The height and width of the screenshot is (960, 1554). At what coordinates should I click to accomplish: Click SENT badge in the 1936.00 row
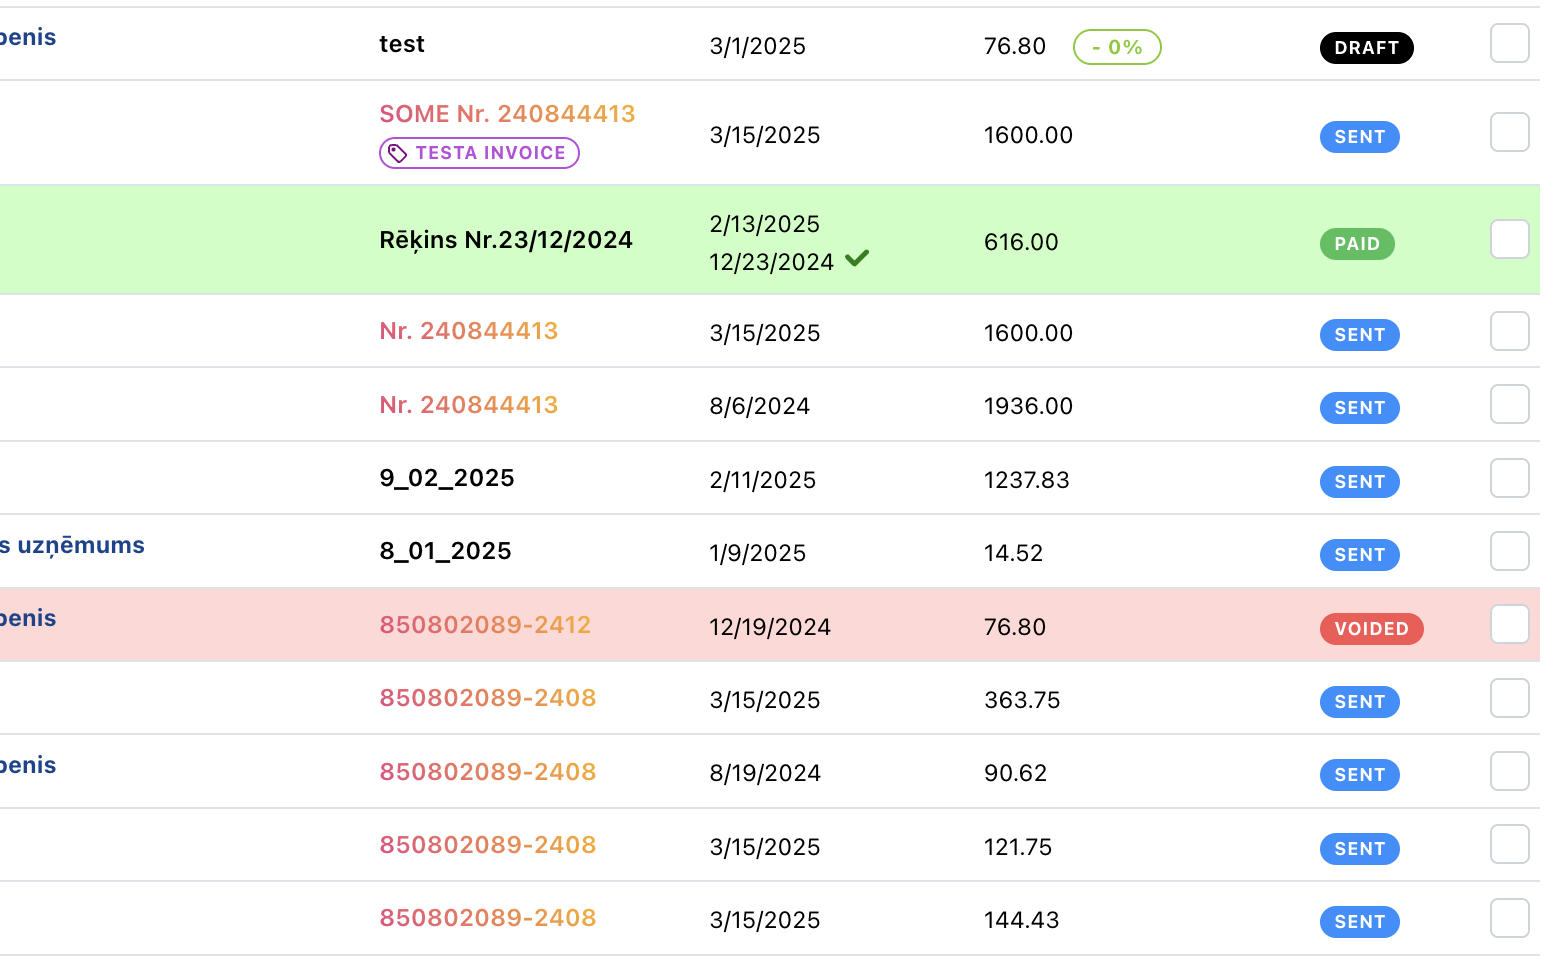(1359, 408)
